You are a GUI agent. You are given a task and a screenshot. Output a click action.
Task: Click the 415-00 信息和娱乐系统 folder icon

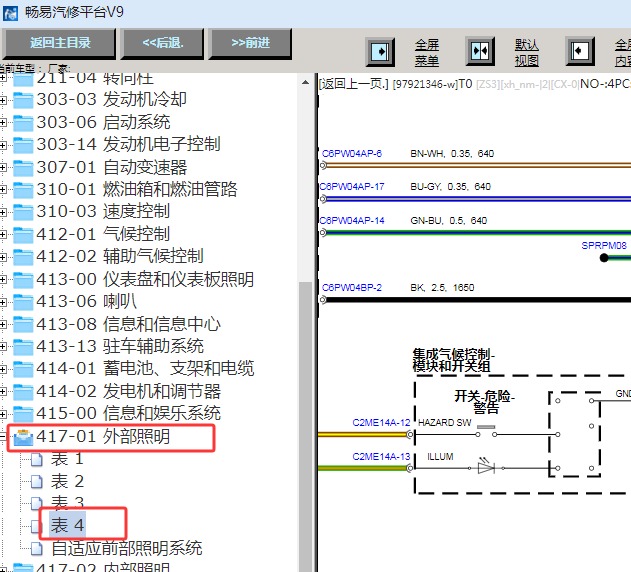(23, 414)
